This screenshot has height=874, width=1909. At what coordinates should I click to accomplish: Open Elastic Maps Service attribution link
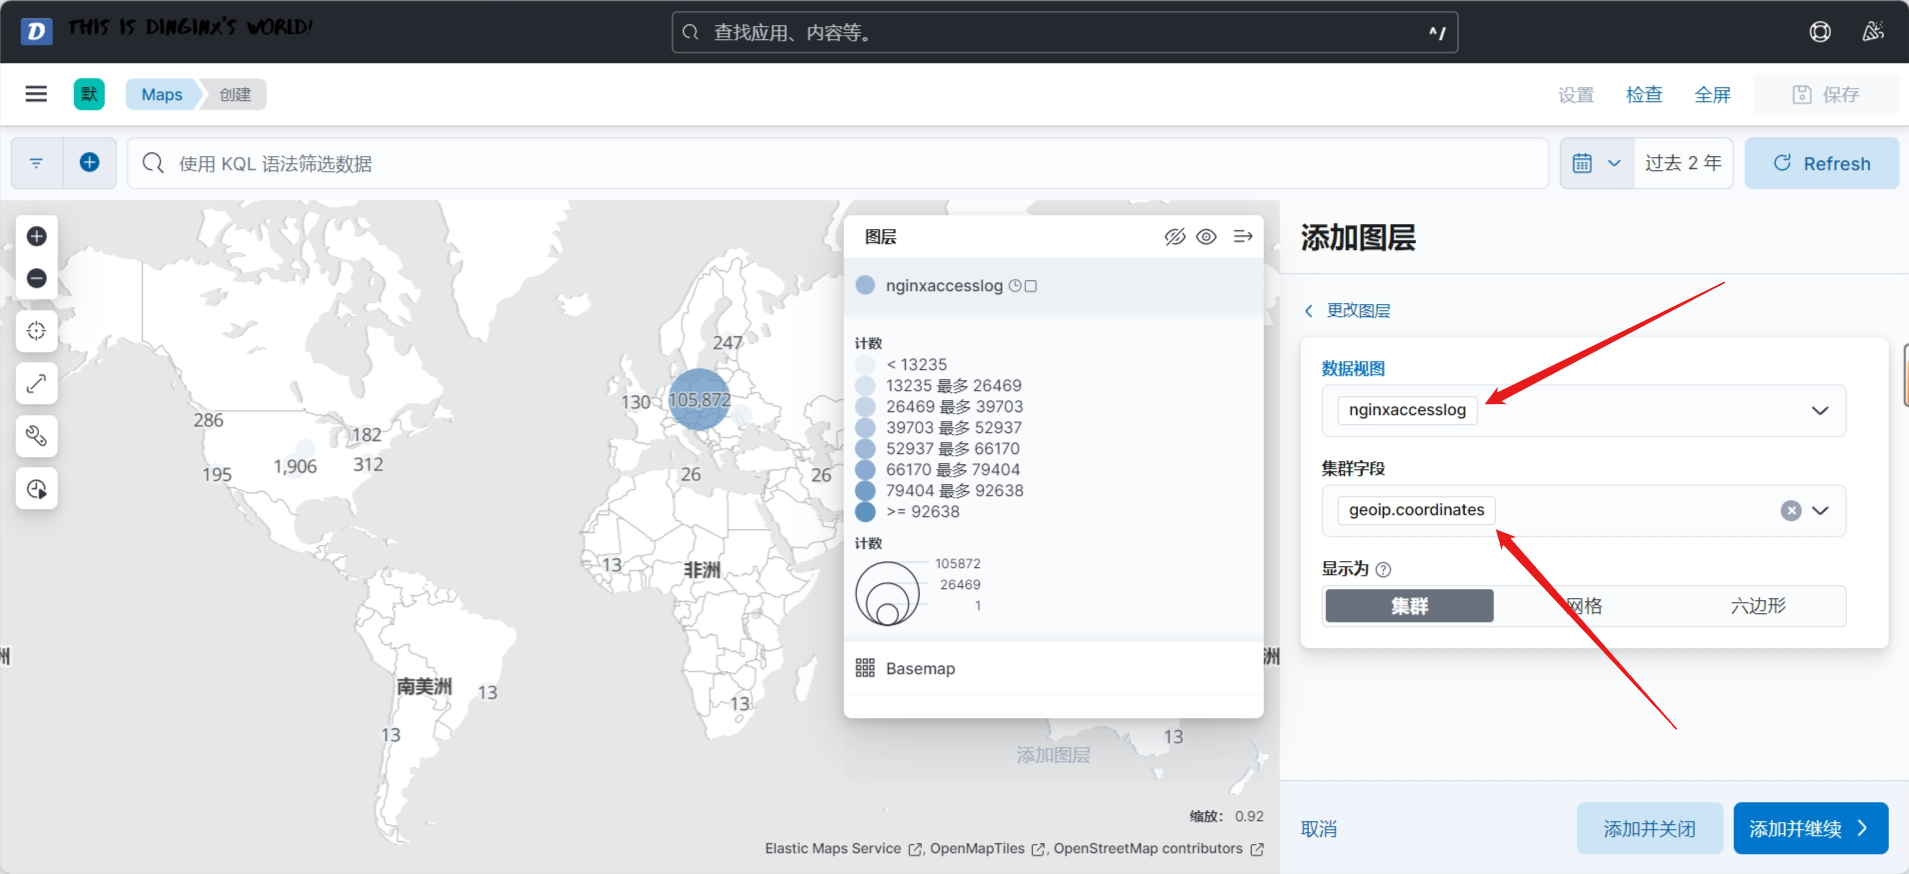click(844, 849)
